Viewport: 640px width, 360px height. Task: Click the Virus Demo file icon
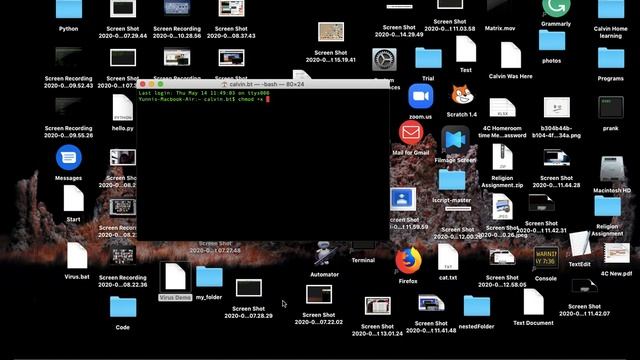click(175, 277)
